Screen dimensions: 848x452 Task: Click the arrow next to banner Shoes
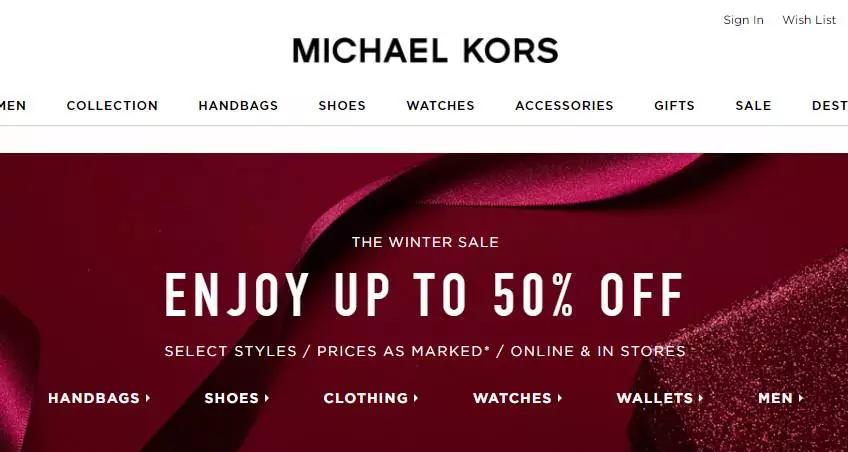pos(267,398)
